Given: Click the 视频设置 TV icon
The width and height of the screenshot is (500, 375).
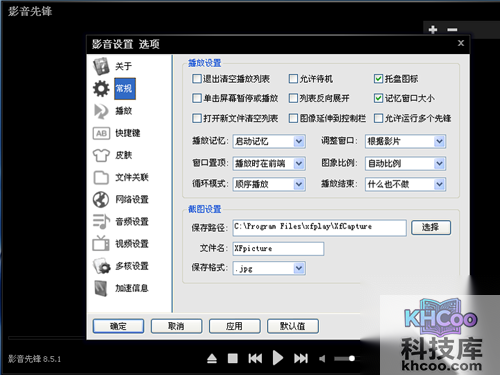Looking at the screenshot, I should (101, 244).
